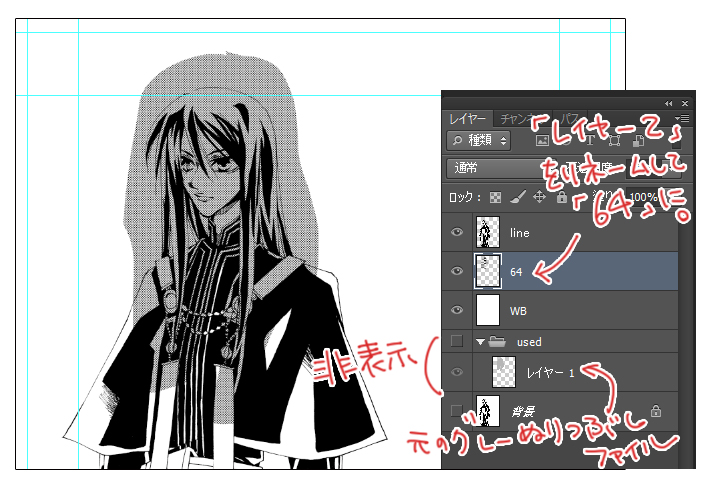Select the レイヤー 1 thumbnail
The height and width of the screenshot is (492, 718).
(x=504, y=372)
